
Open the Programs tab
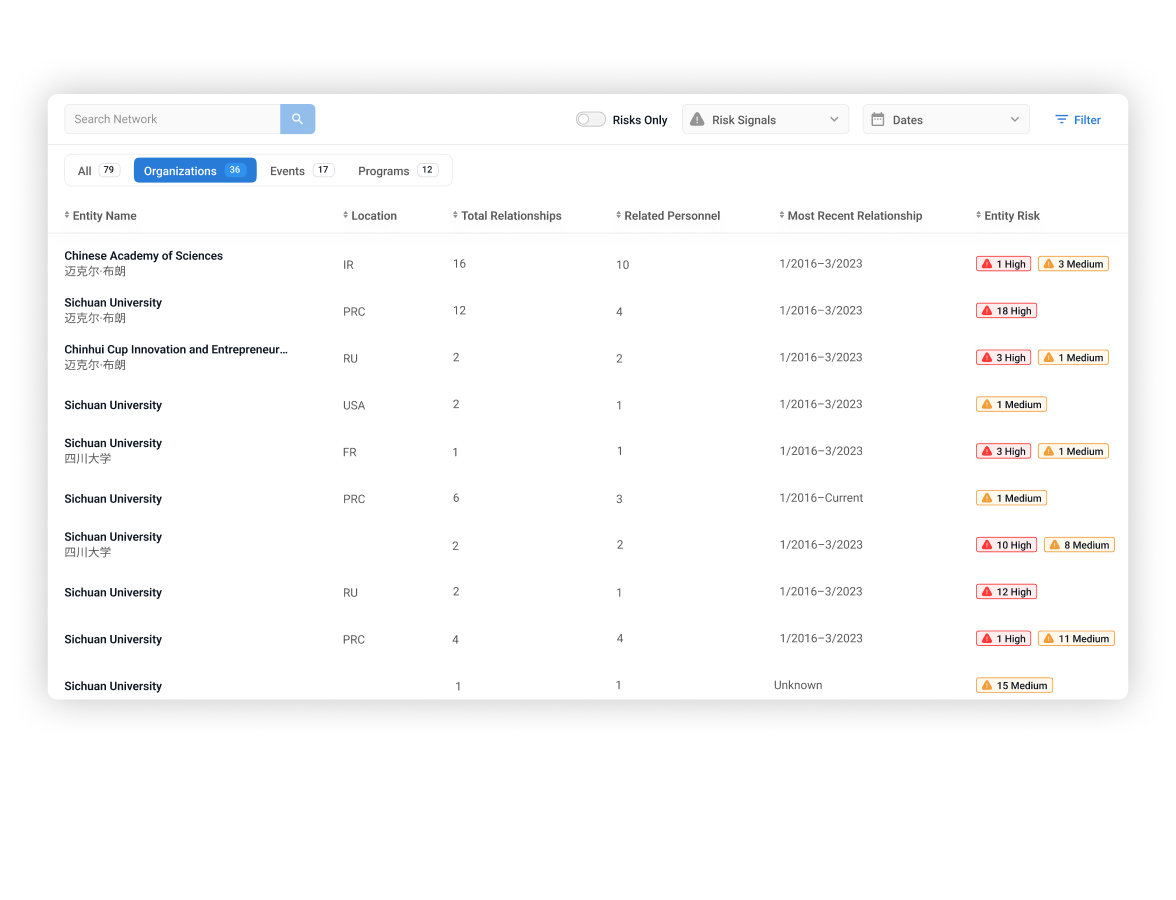tap(397, 171)
